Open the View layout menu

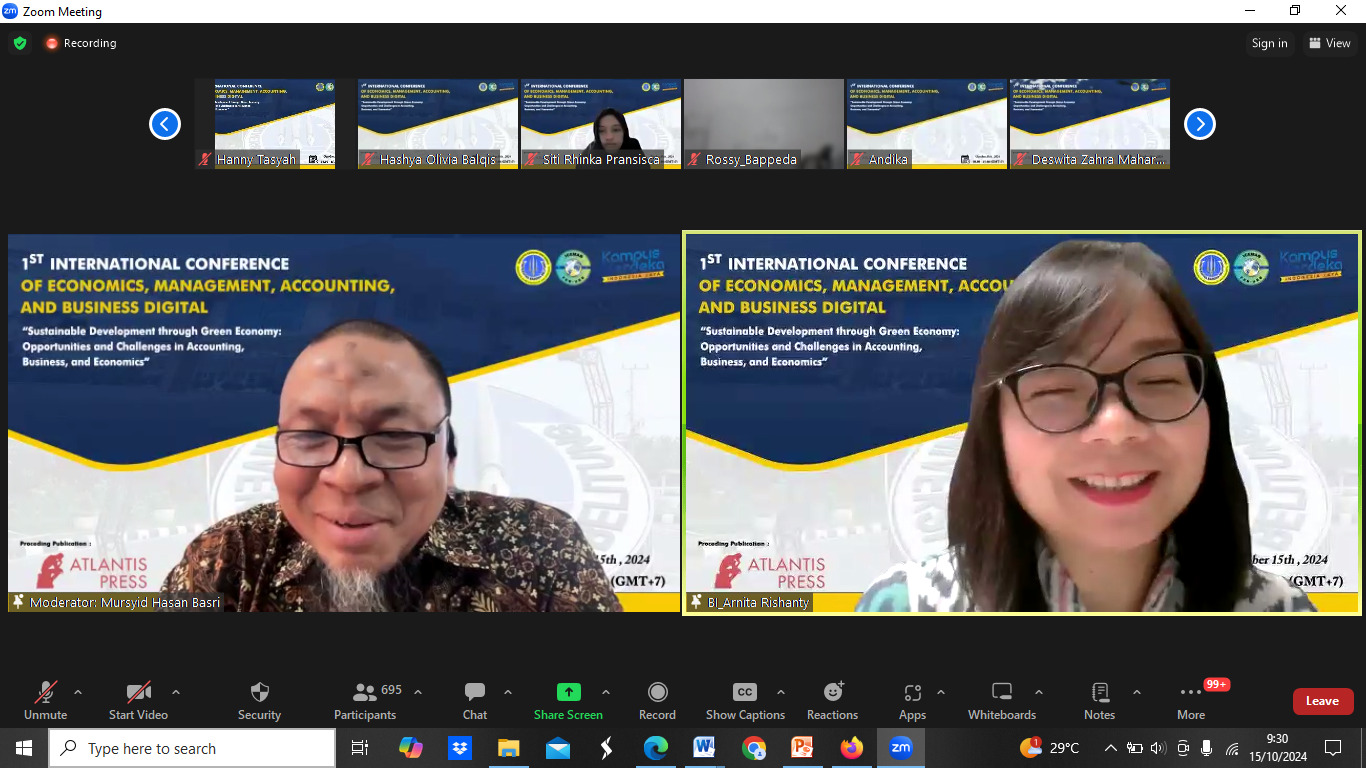[x=1329, y=43]
